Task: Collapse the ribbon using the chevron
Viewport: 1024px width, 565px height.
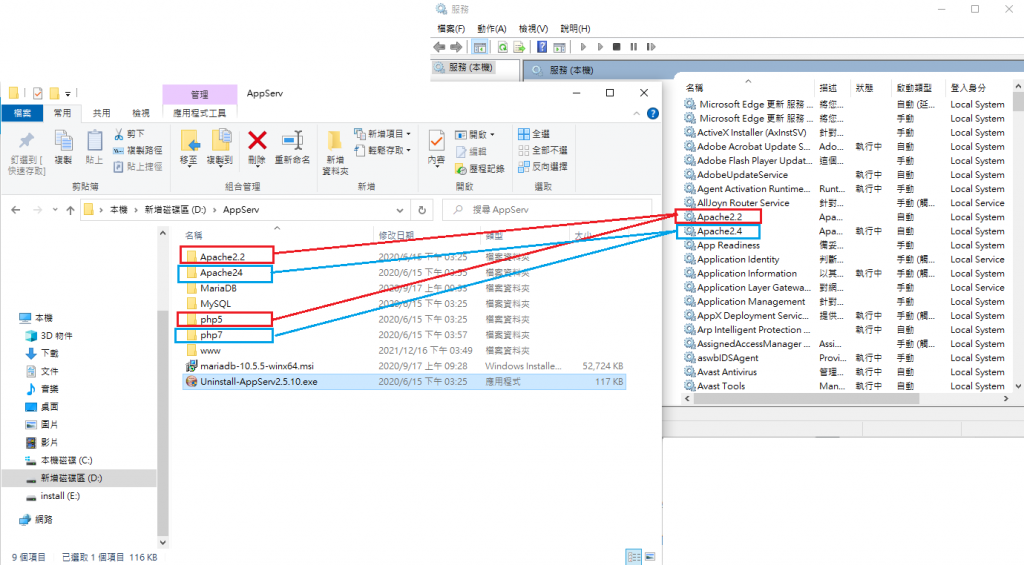Action: (637, 114)
